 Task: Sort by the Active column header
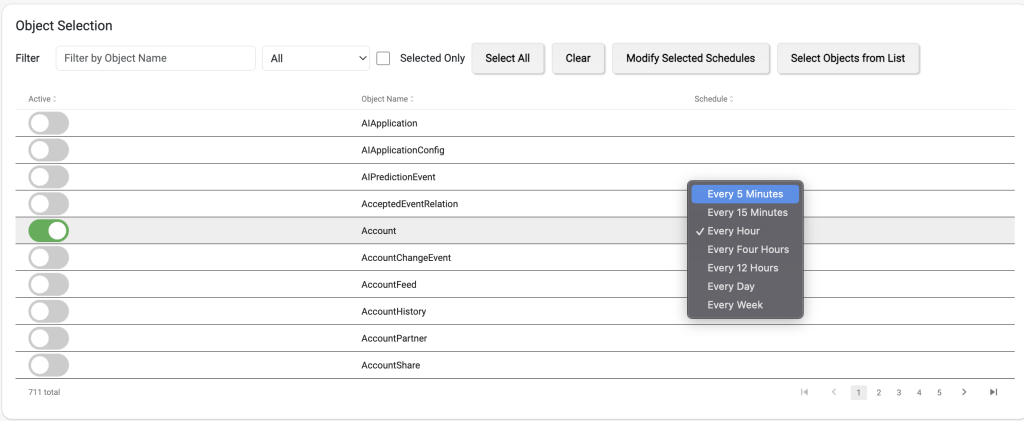(x=42, y=99)
